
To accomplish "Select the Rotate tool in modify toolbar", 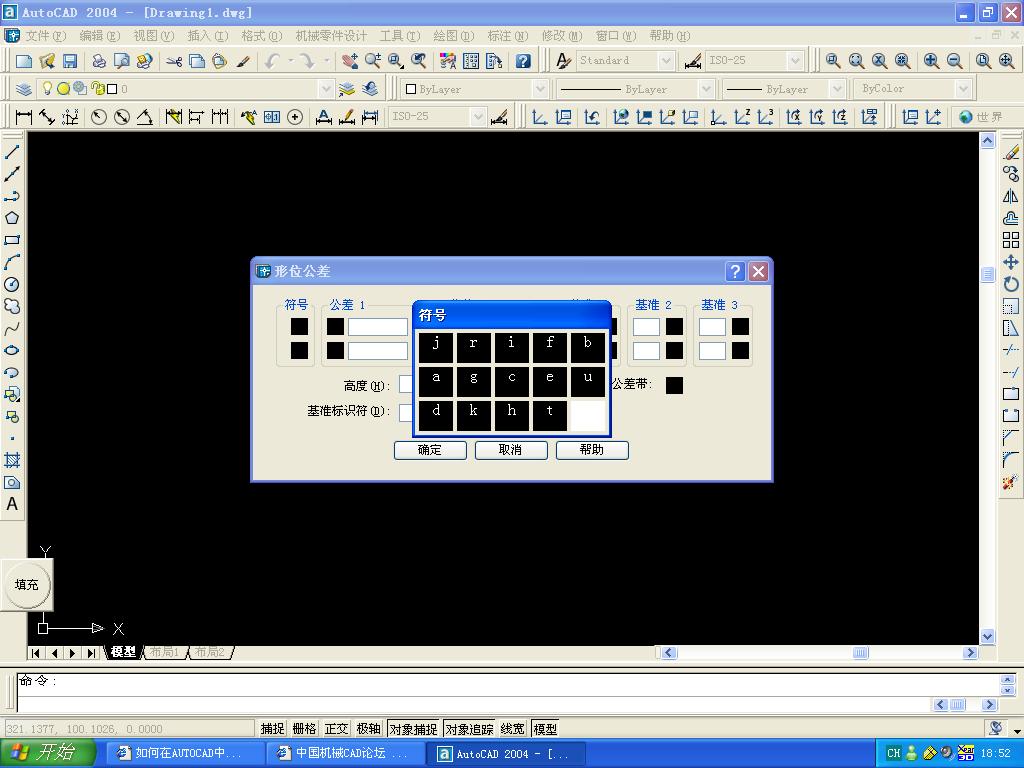I will (1011, 284).
